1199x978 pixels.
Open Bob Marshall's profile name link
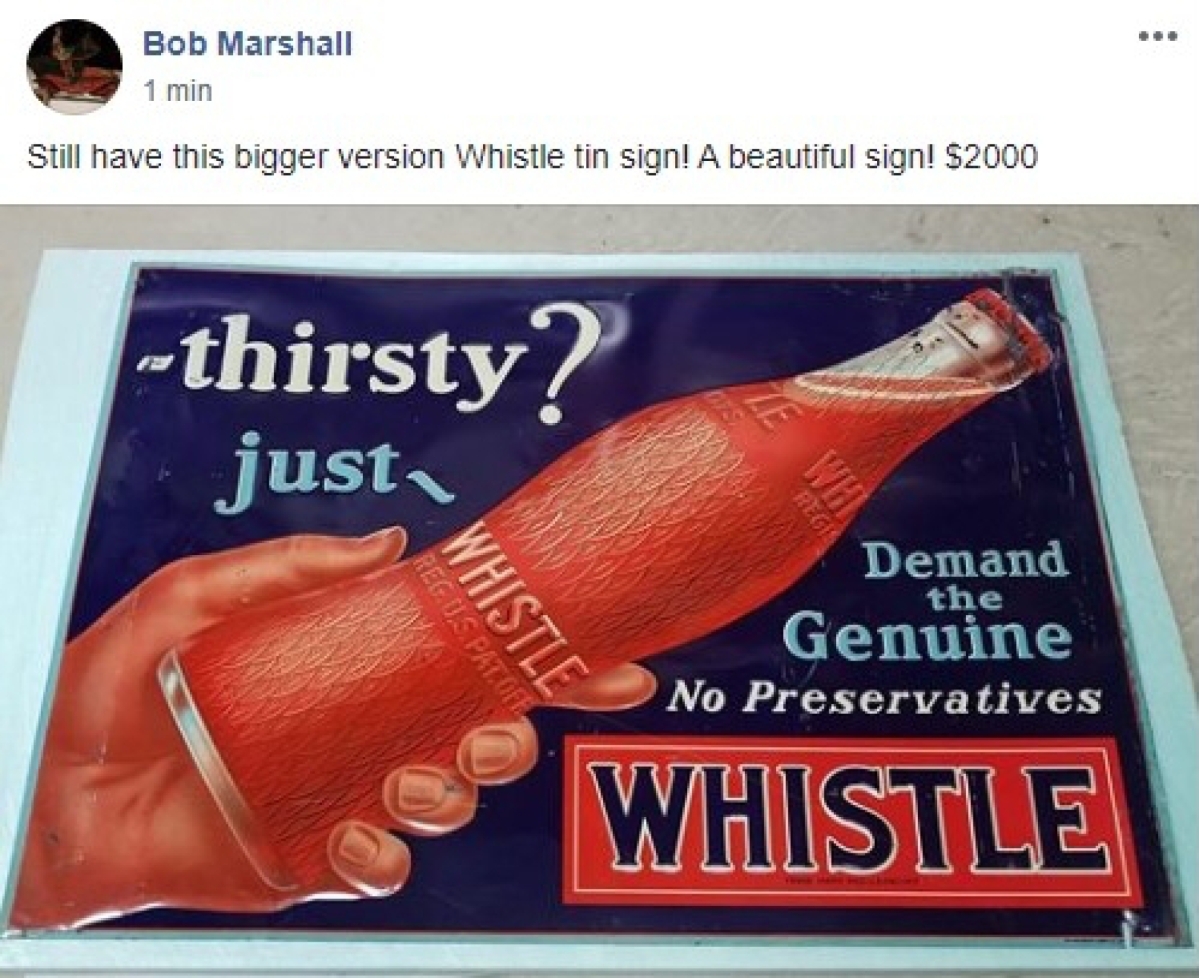tap(248, 44)
